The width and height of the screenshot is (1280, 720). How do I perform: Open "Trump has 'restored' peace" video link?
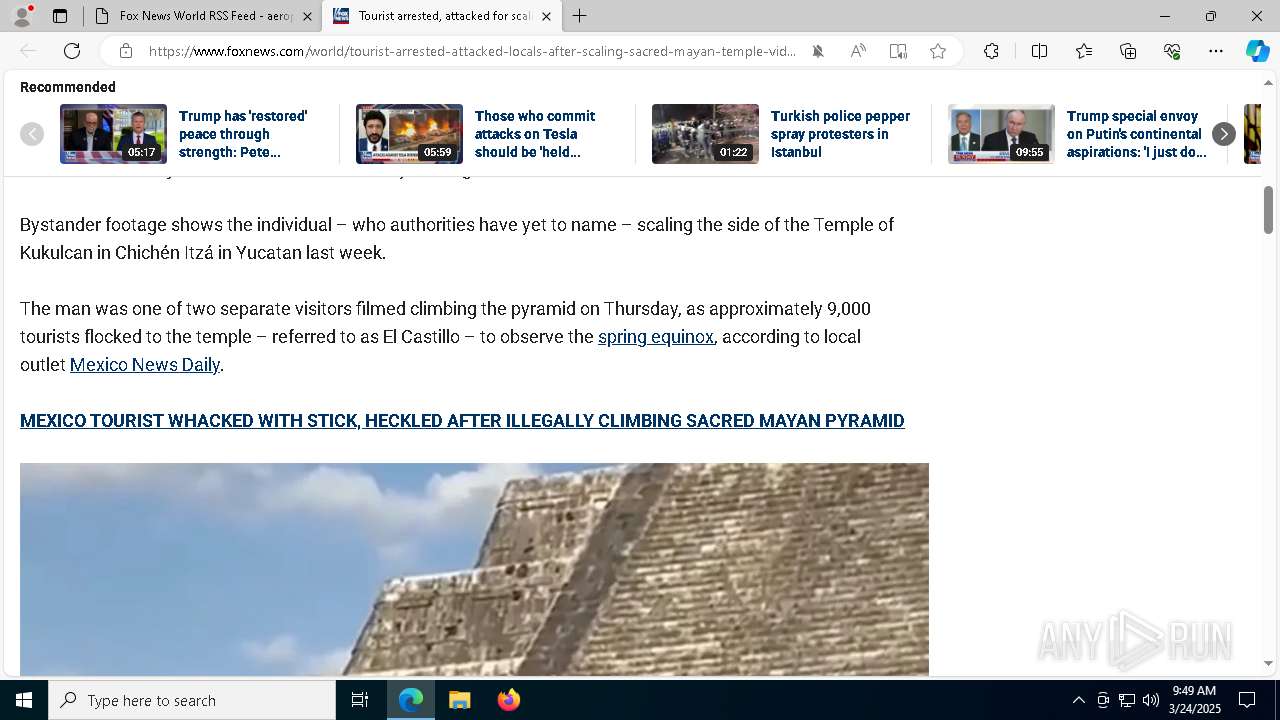point(243,134)
